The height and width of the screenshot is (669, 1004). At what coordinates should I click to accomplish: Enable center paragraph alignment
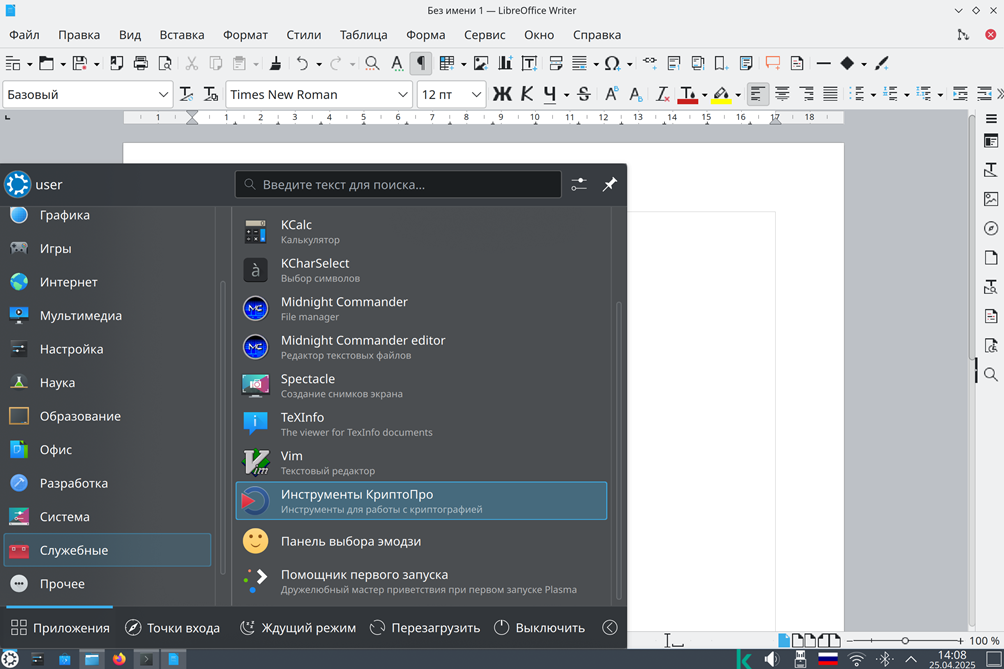[x=782, y=95]
